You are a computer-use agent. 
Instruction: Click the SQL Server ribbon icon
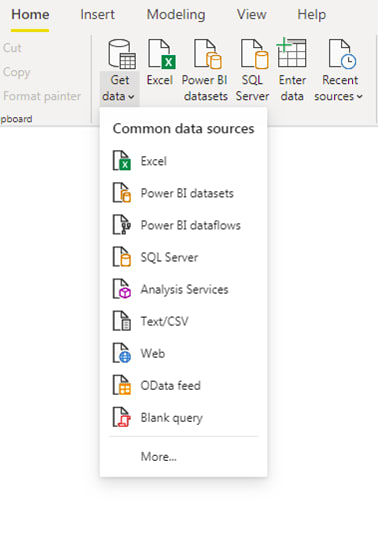point(254,54)
